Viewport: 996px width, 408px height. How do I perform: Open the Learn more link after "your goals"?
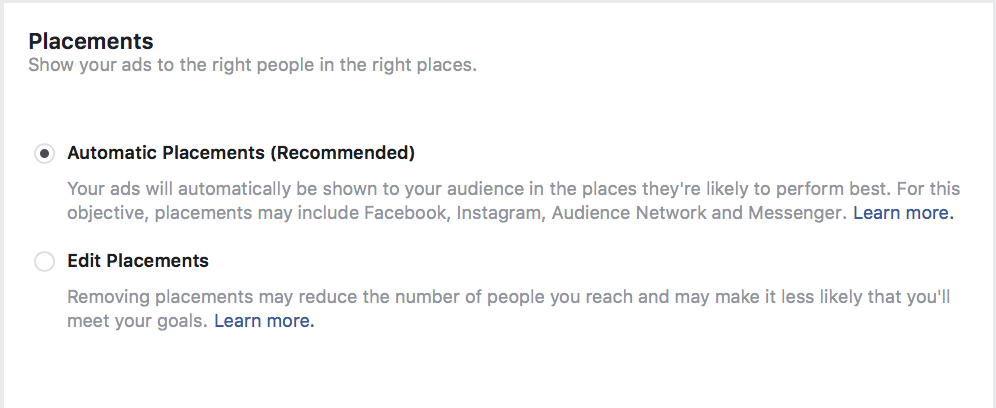(x=264, y=321)
